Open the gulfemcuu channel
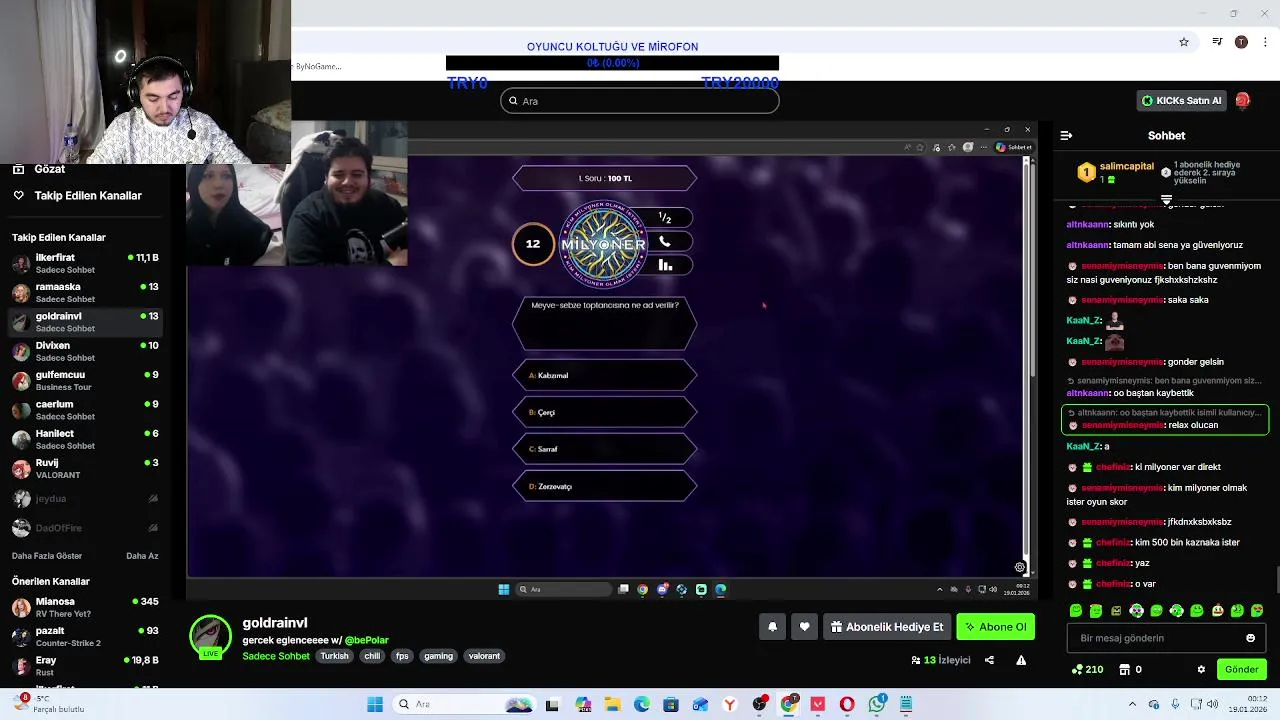The width and height of the screenshot is (1280, 720). (x=85, y=380)
